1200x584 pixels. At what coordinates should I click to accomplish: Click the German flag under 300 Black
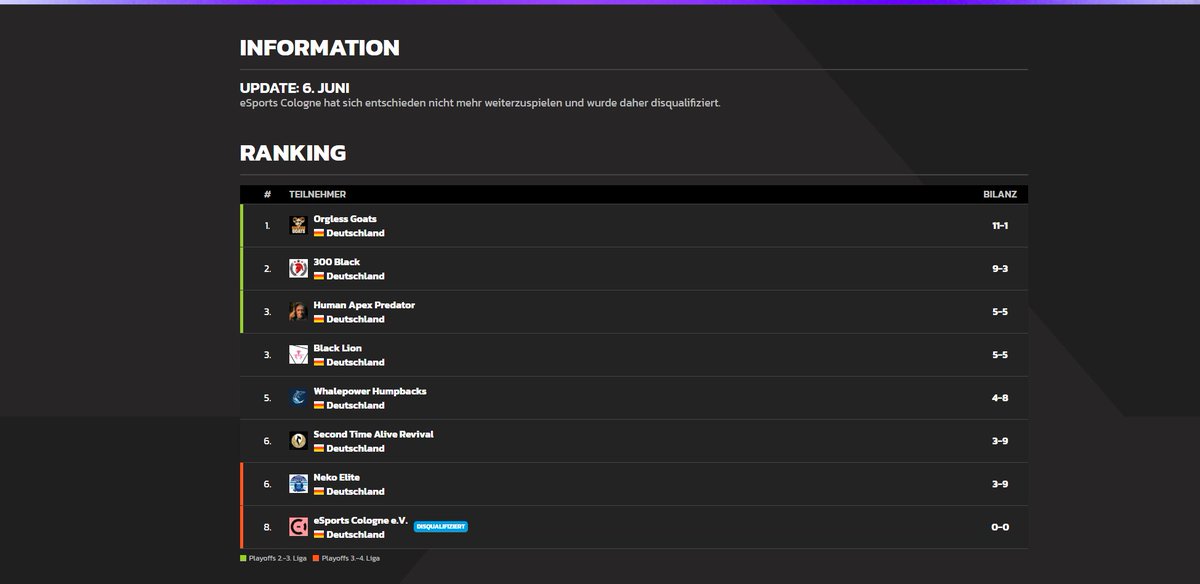click(x=319, y=276)
